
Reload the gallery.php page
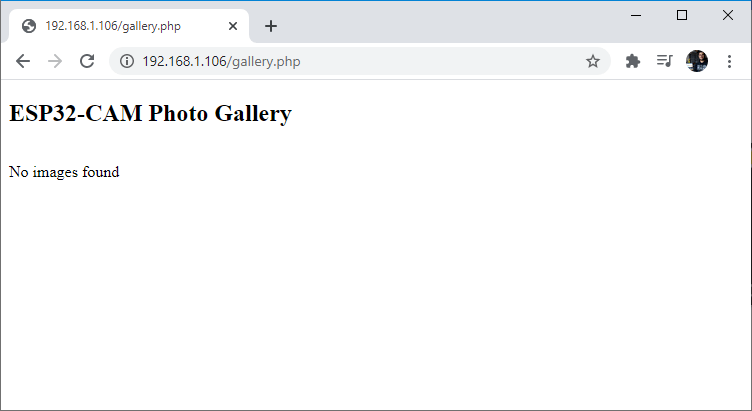click(87, 61)
